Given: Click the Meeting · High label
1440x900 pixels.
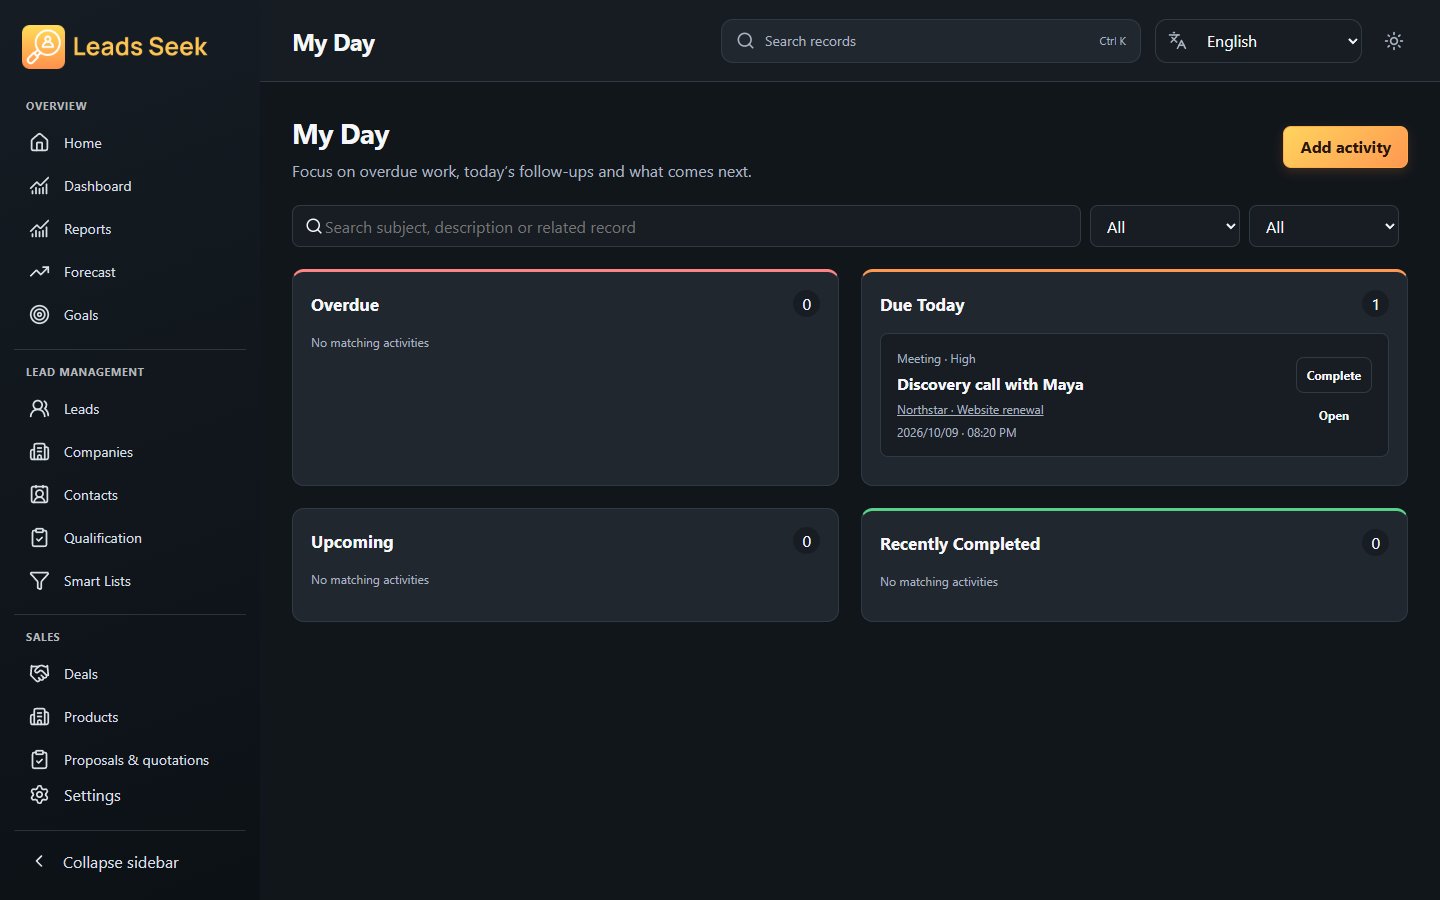Looking at the screenshot, I should tap(936, 359).
